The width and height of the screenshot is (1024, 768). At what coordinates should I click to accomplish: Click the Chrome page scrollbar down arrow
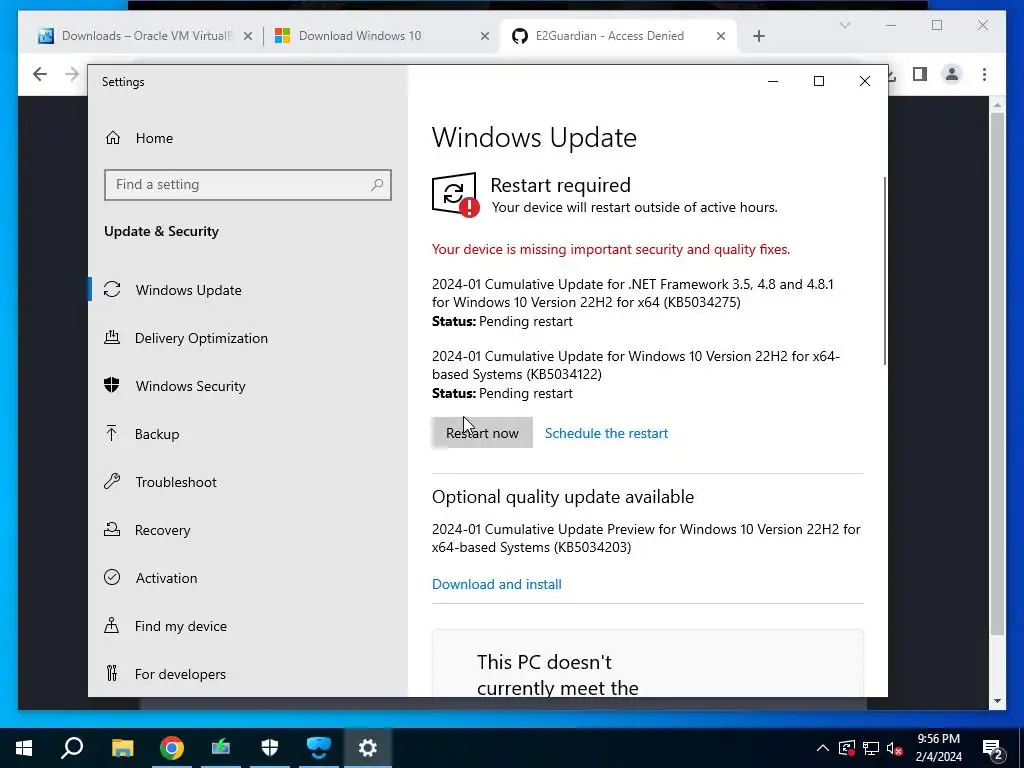997,701
